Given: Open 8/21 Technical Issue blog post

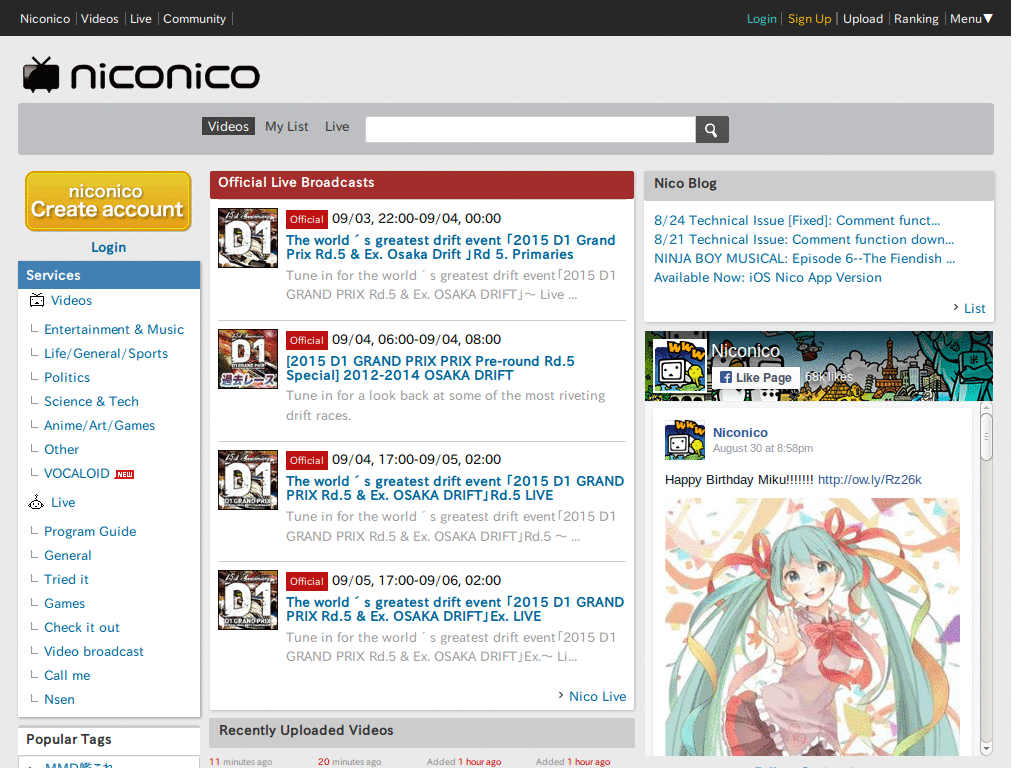Looking at the screenshot, I should pos(804,240).
